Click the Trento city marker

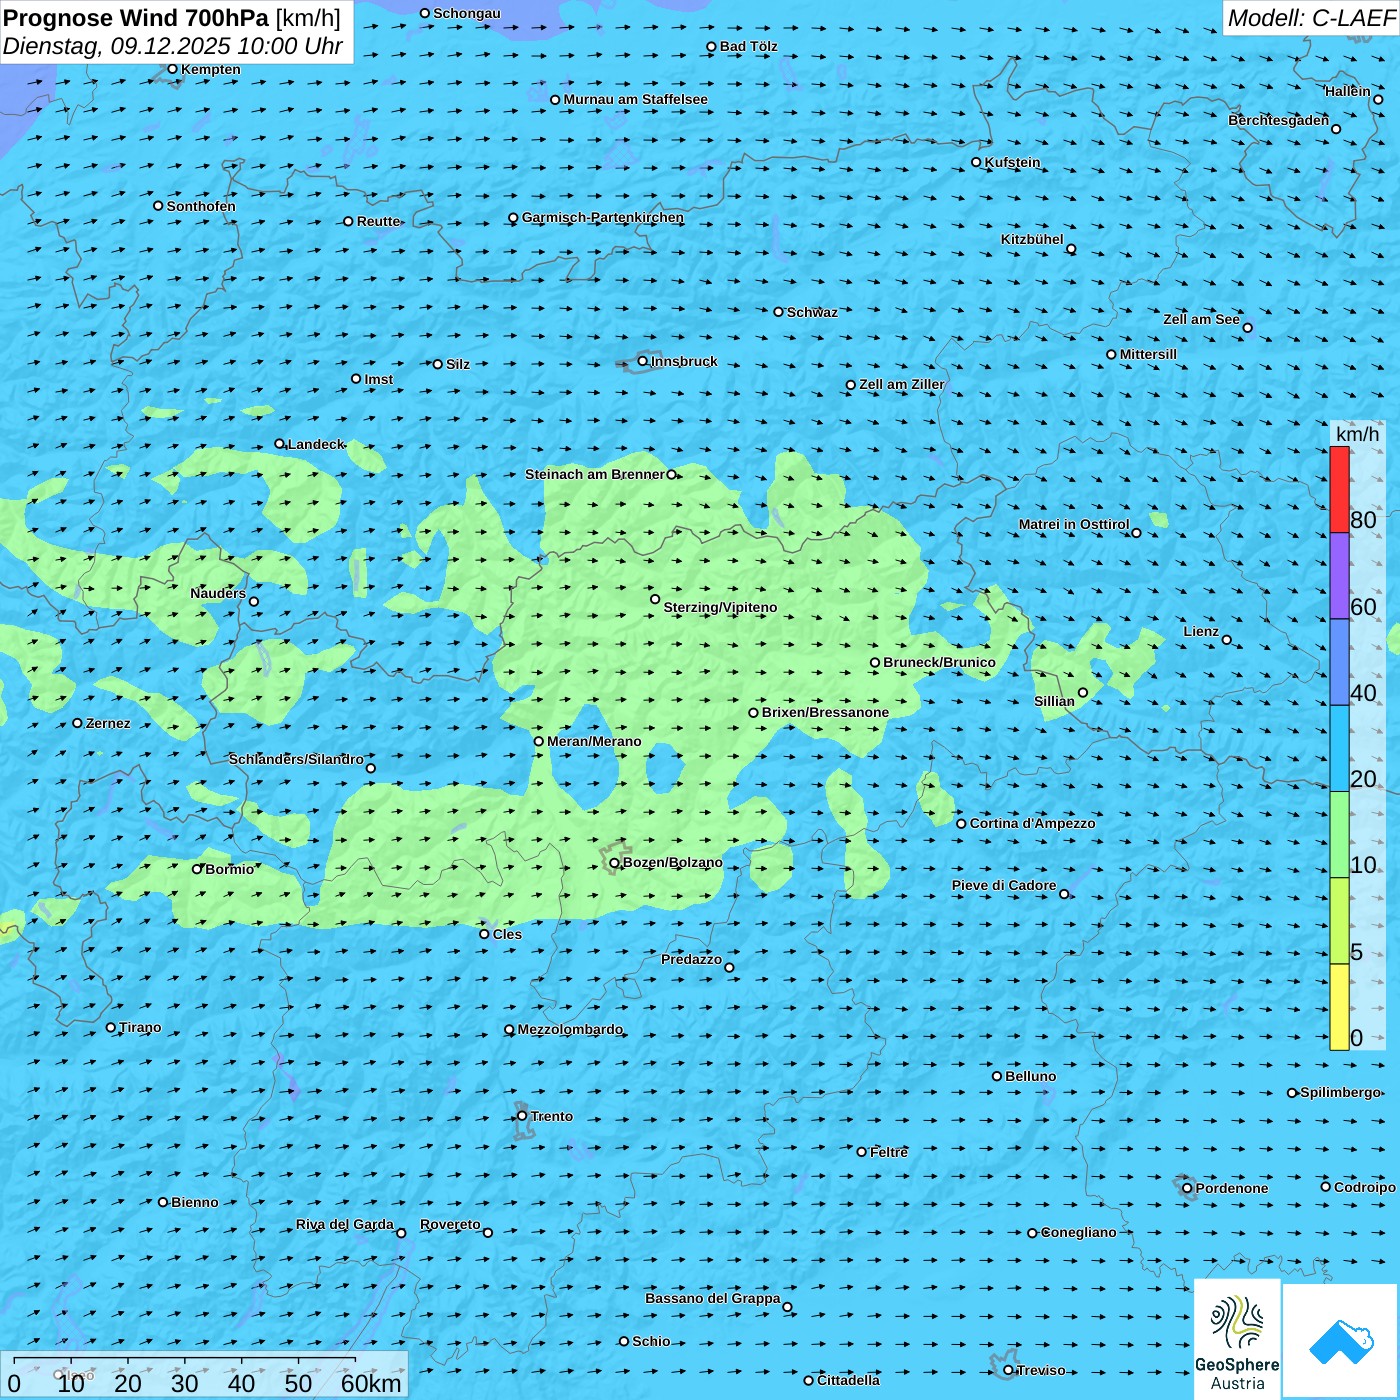pyautogui.click(x=522, y=1116)
